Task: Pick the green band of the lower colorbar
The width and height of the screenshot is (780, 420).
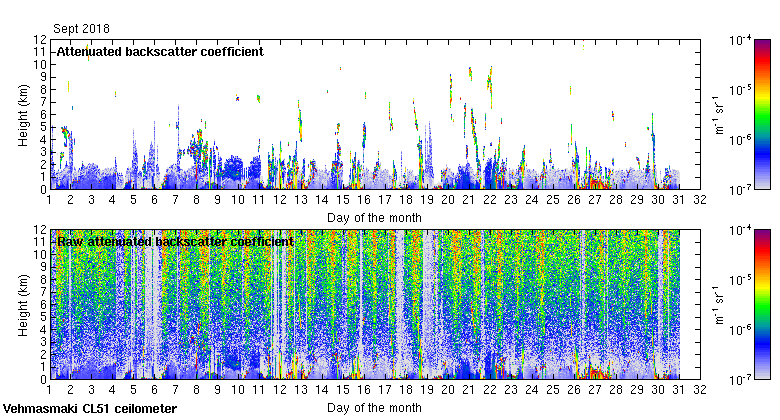Action: [762, 305]
